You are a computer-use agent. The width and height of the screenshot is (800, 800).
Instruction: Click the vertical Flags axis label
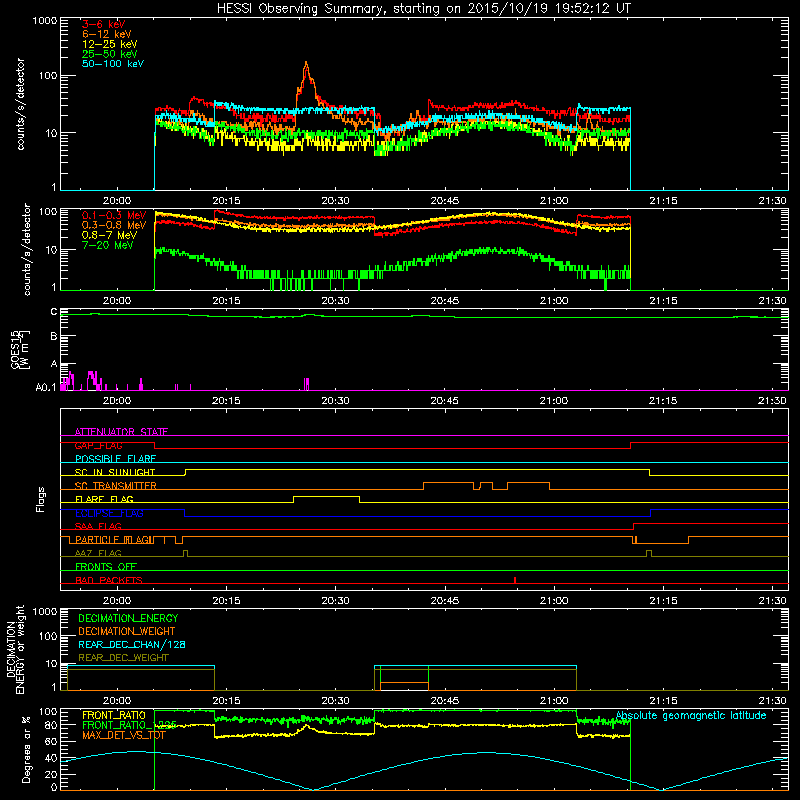[41, 499]
